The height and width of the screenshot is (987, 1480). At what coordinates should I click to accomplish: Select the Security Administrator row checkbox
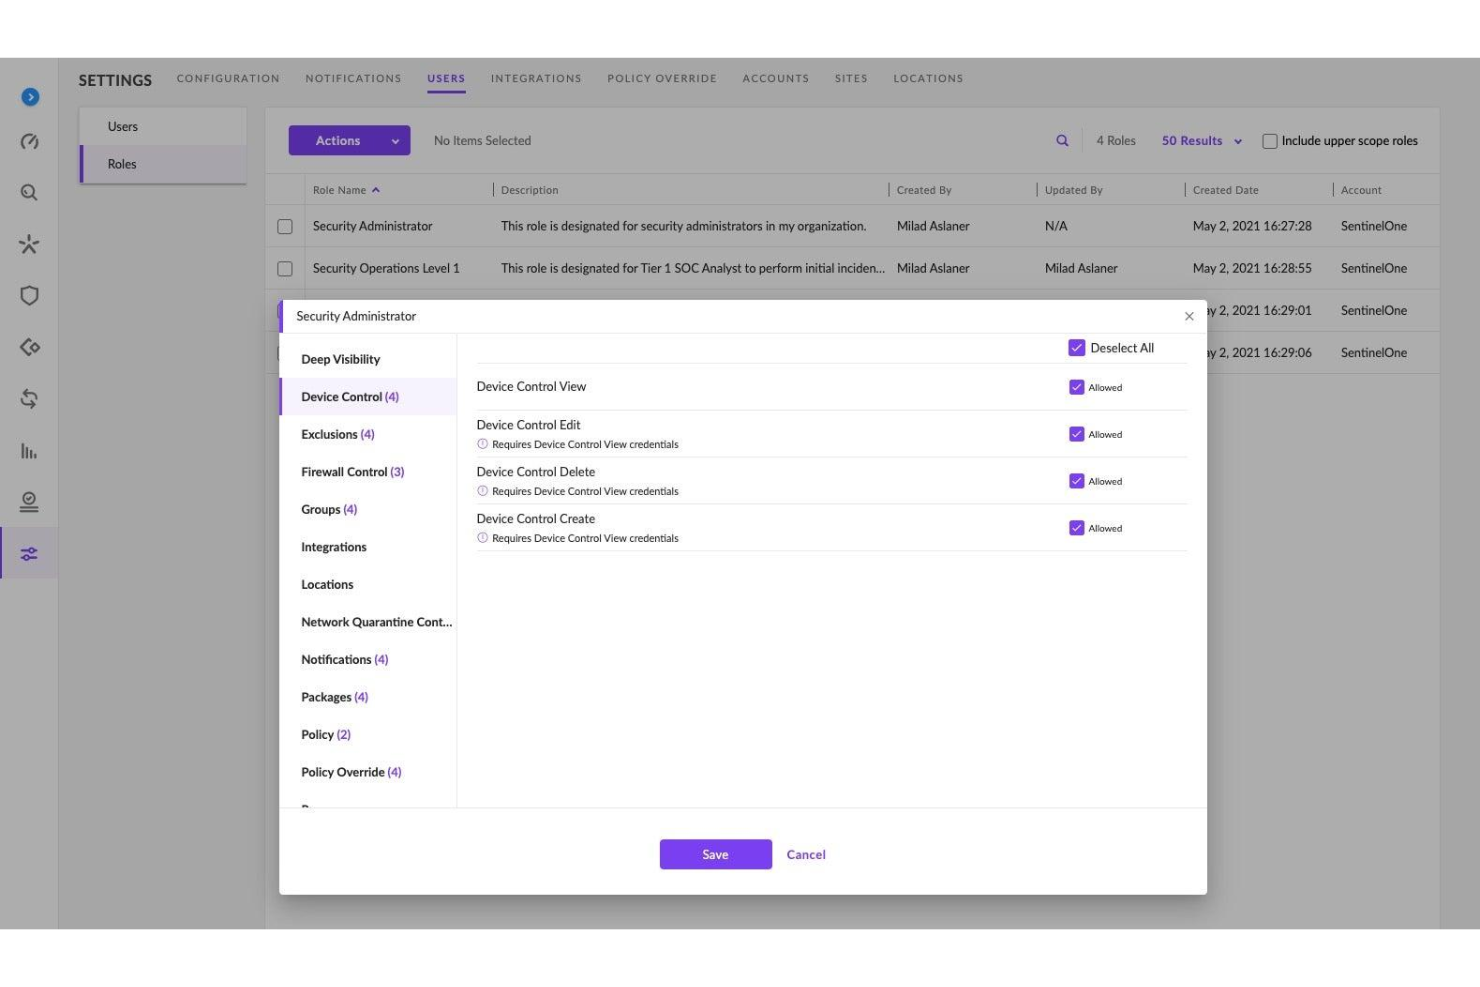(x=284, y=225)
